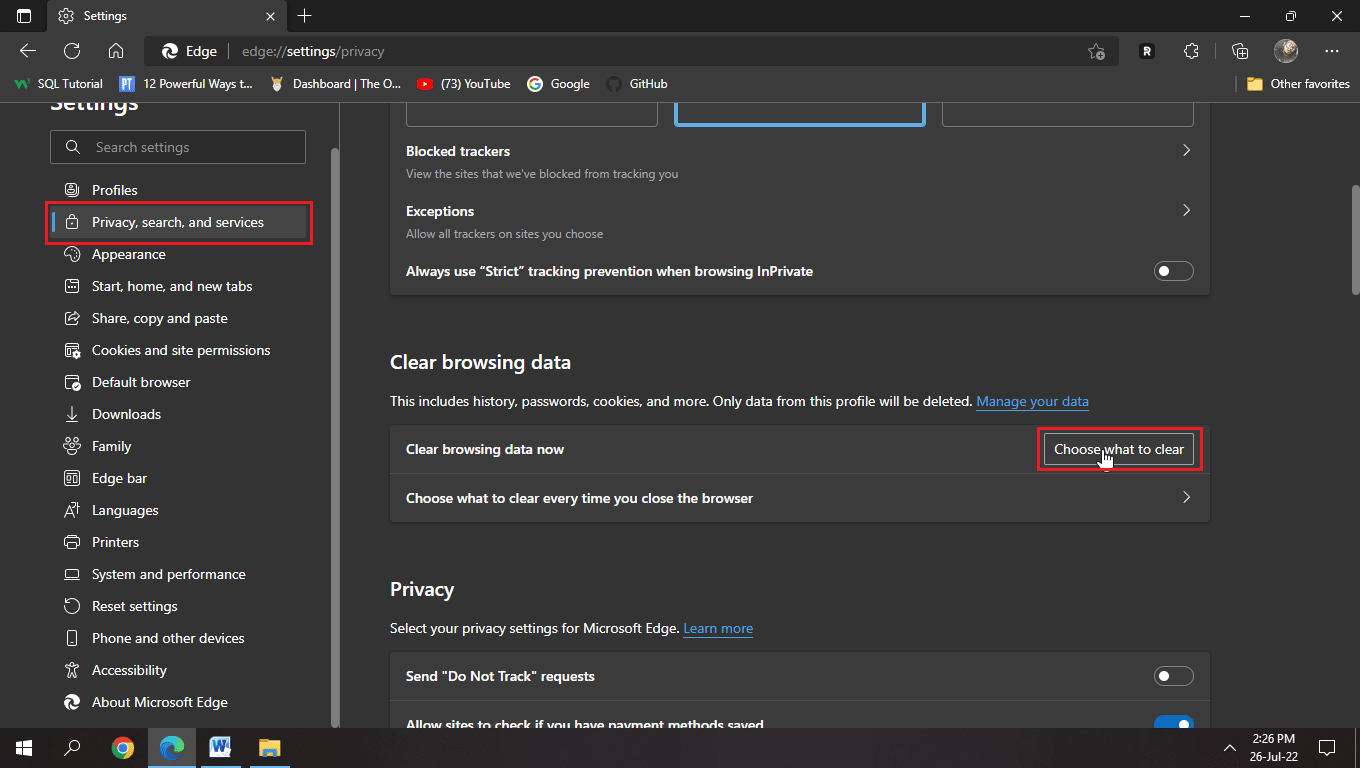Open Languages settings
1360x768 pixels.
[x=178, y=510]
